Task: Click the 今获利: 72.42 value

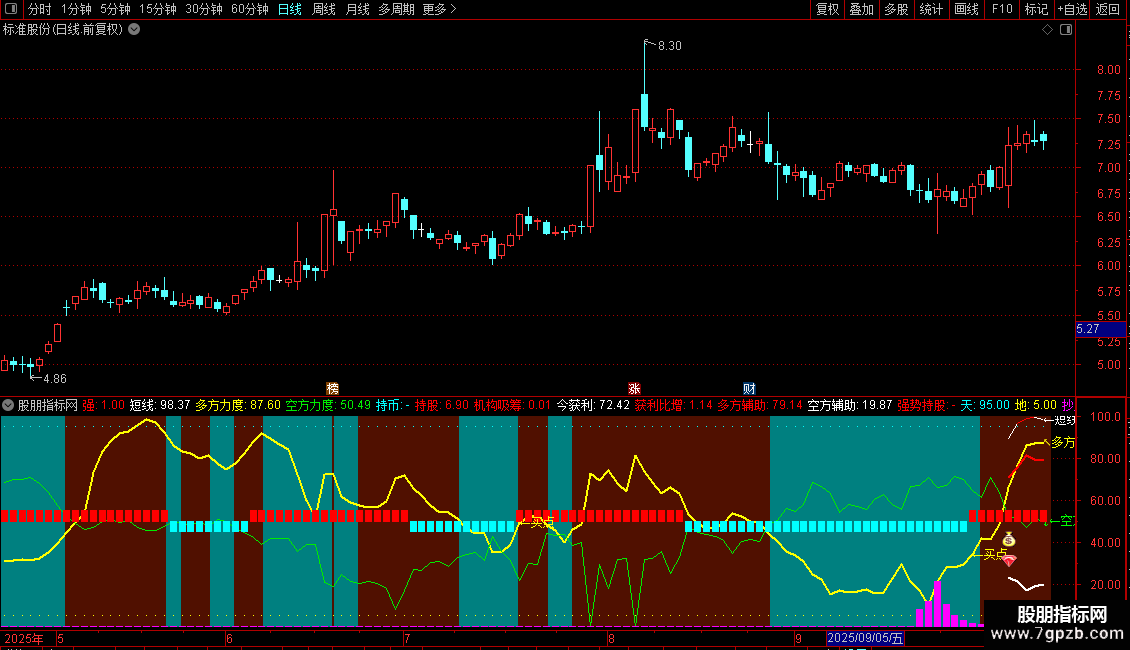Action: click(593, 405)
